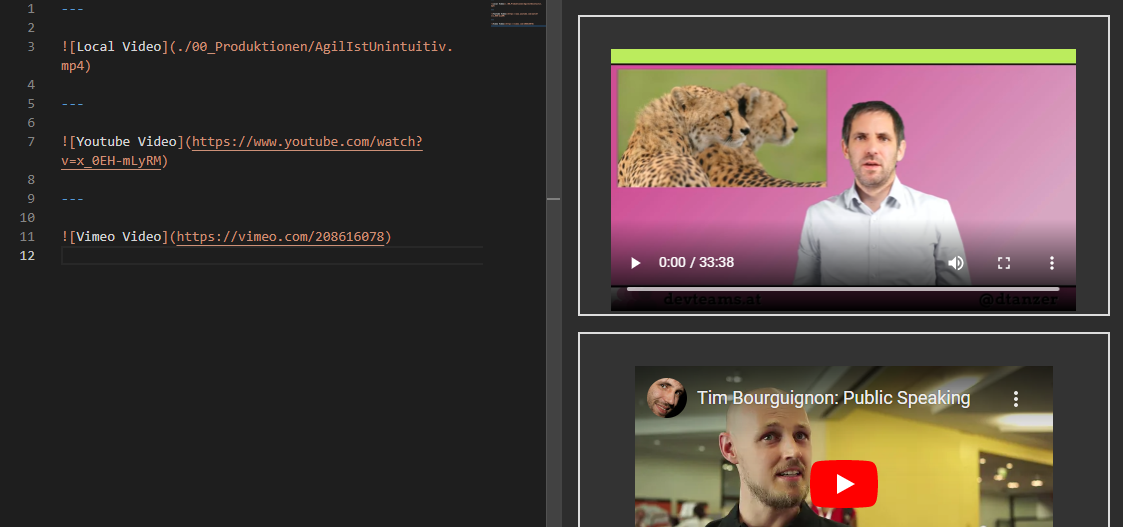Click Tim Bourguignon channel avatar
The height and width of the screenshot is (527, 1123).
point(666,398)
